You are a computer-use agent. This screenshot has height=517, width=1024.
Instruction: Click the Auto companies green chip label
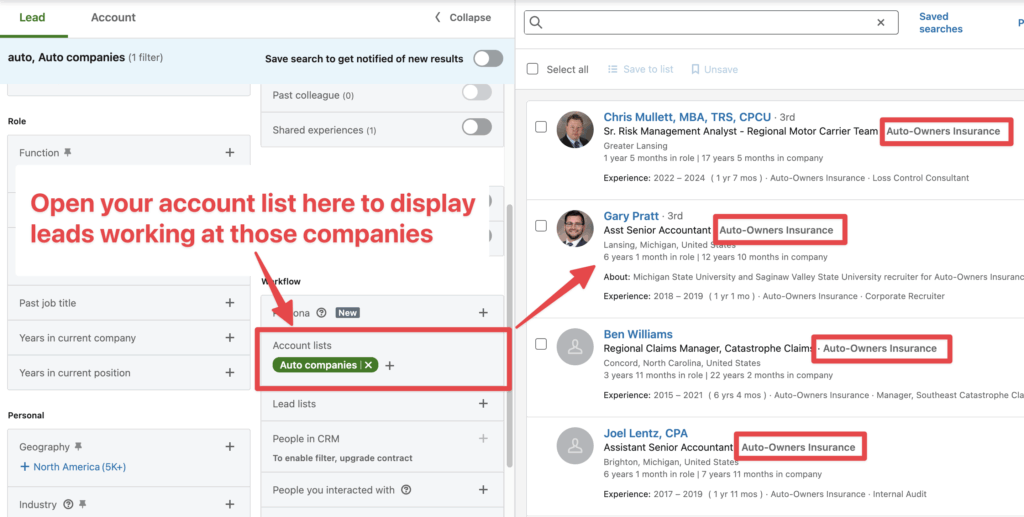[318, 366]
